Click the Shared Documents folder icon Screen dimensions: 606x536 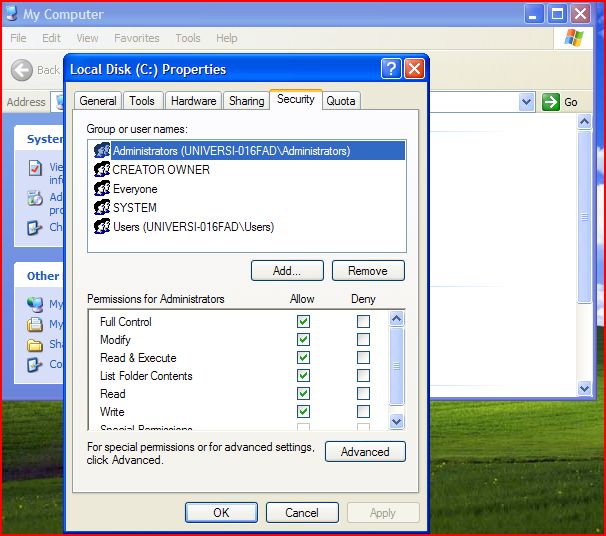(35, 345)
